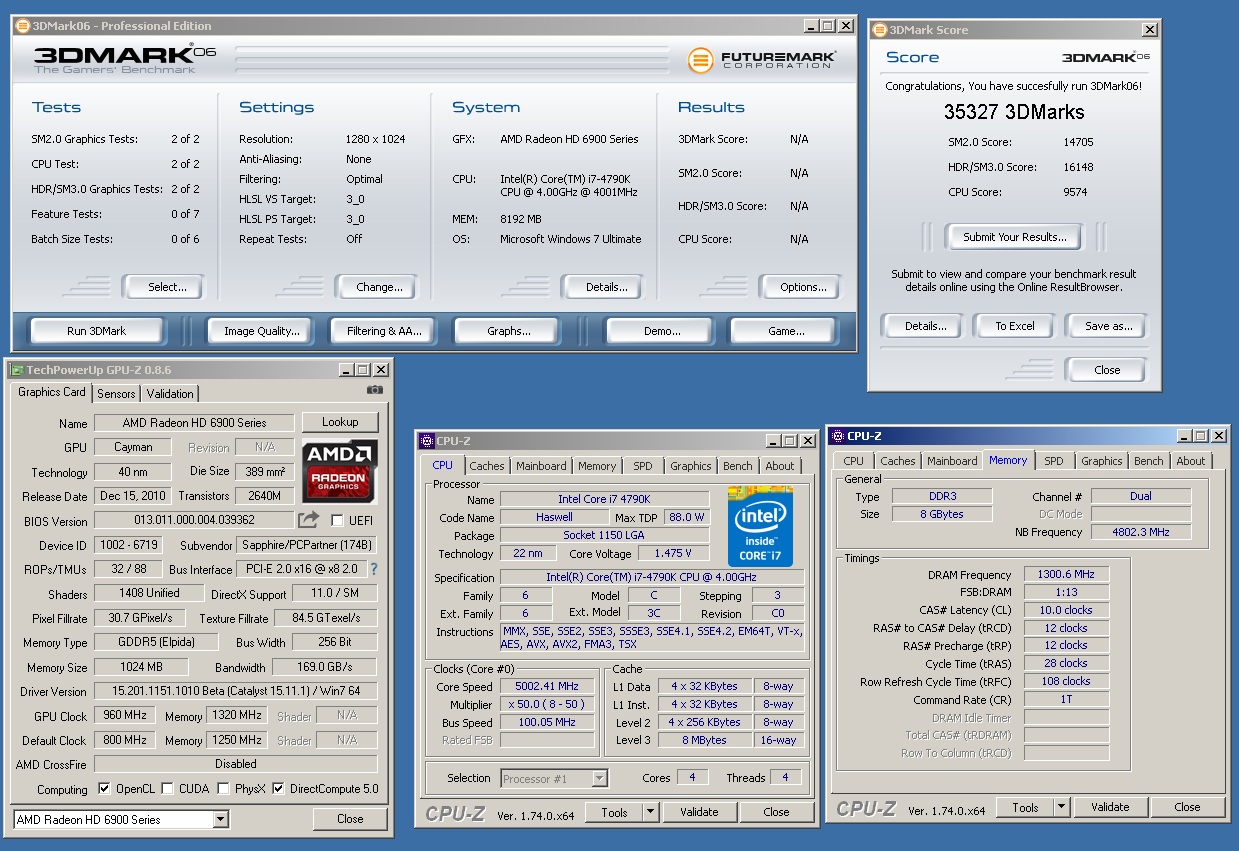Open About tab in CPU-Z Memory window
This screenshot has height=851, width=1239.
[x=1191, y=461]
